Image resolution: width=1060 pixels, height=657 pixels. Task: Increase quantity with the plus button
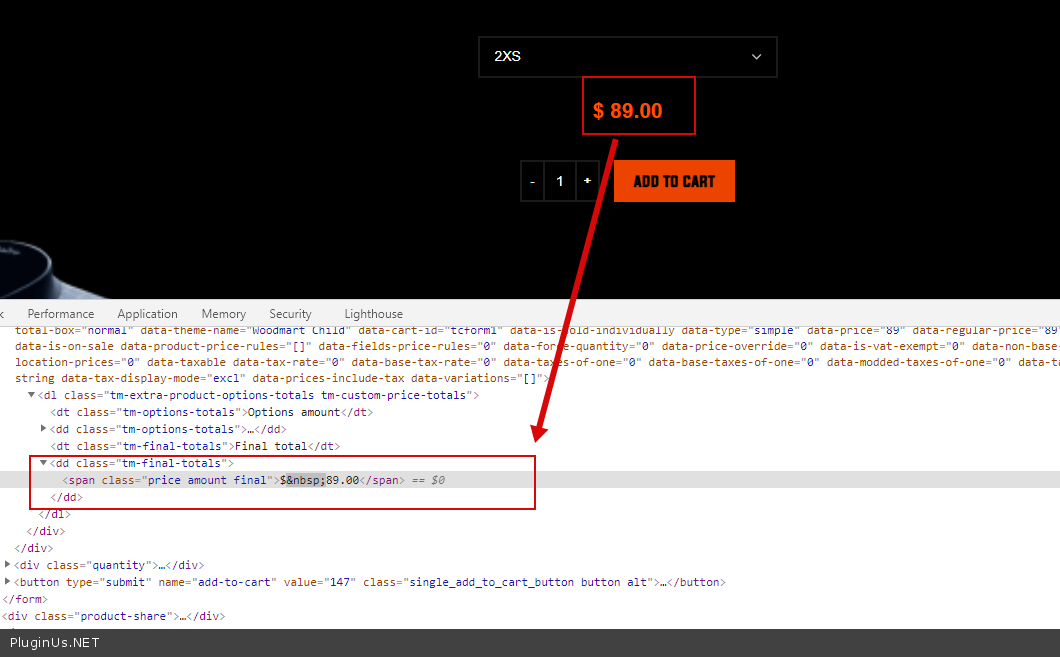pyautogui.click(x=587, y=181)
